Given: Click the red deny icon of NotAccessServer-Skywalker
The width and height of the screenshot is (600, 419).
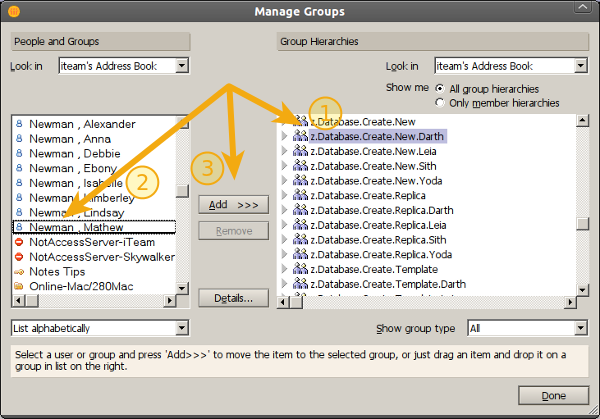Looking at the screenshot, I should [x=19, y=256].
